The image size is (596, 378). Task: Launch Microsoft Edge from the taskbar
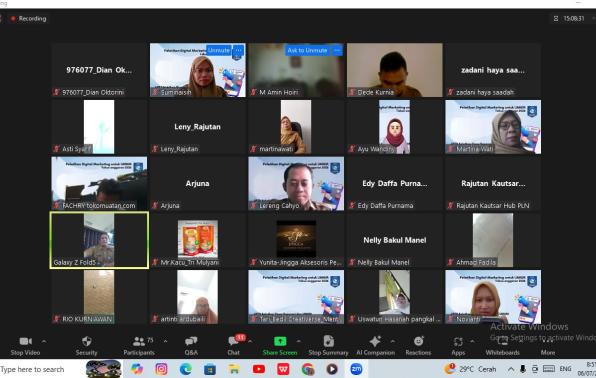point(185,369)
